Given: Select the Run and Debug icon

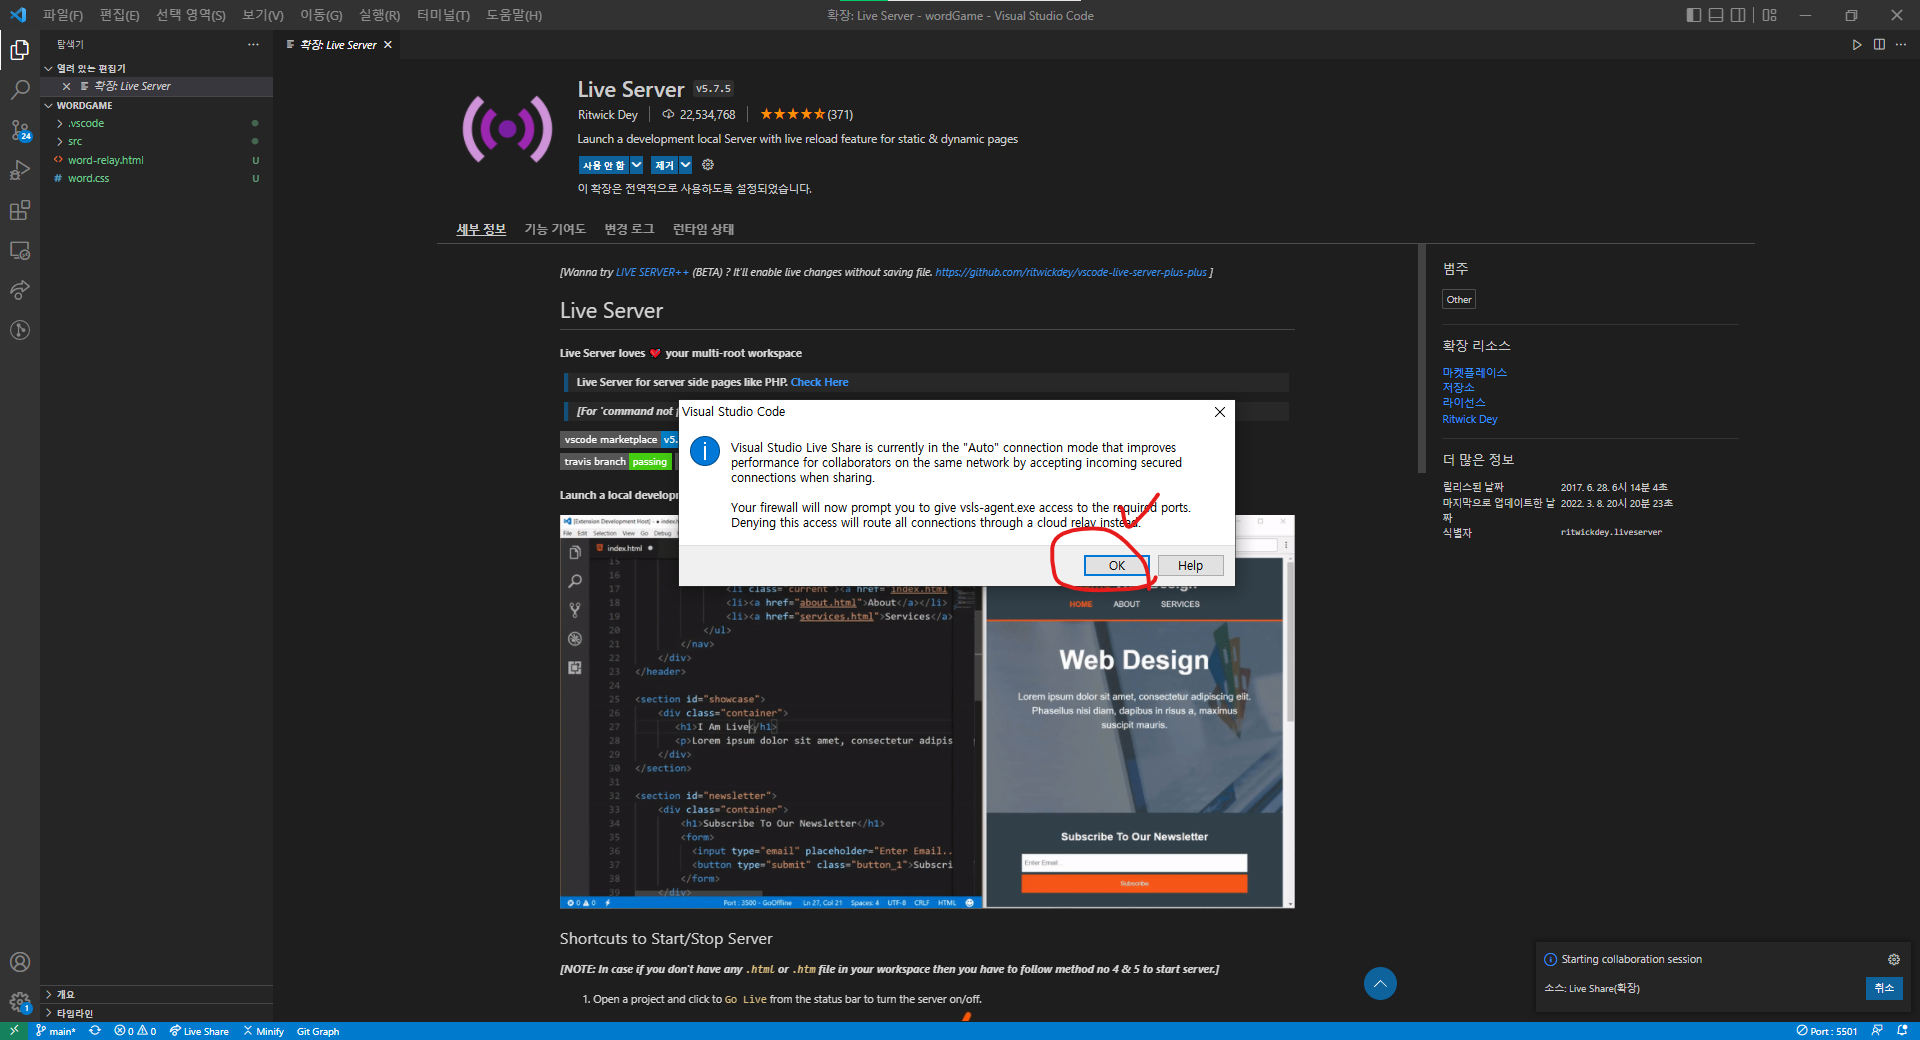Looking at the screenshot, I should click(x=20, y=170).
